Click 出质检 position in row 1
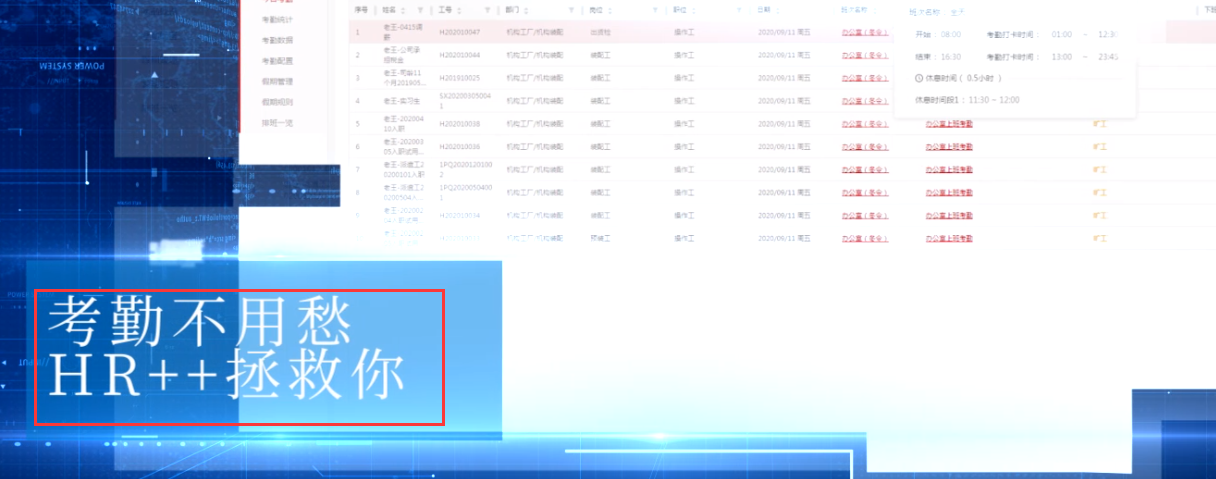Screen dimensions: 1216x479 [600, 32]
